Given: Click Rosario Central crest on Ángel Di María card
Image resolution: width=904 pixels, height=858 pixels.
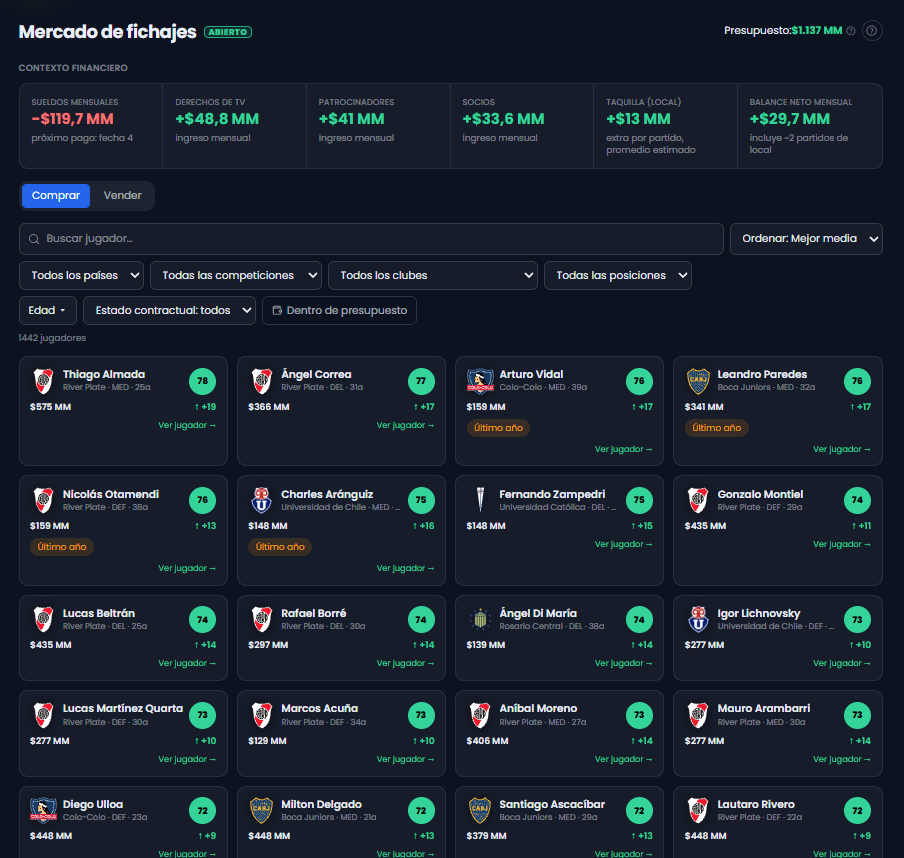Looking at the screenshot, I should click(x=480, y=620).
